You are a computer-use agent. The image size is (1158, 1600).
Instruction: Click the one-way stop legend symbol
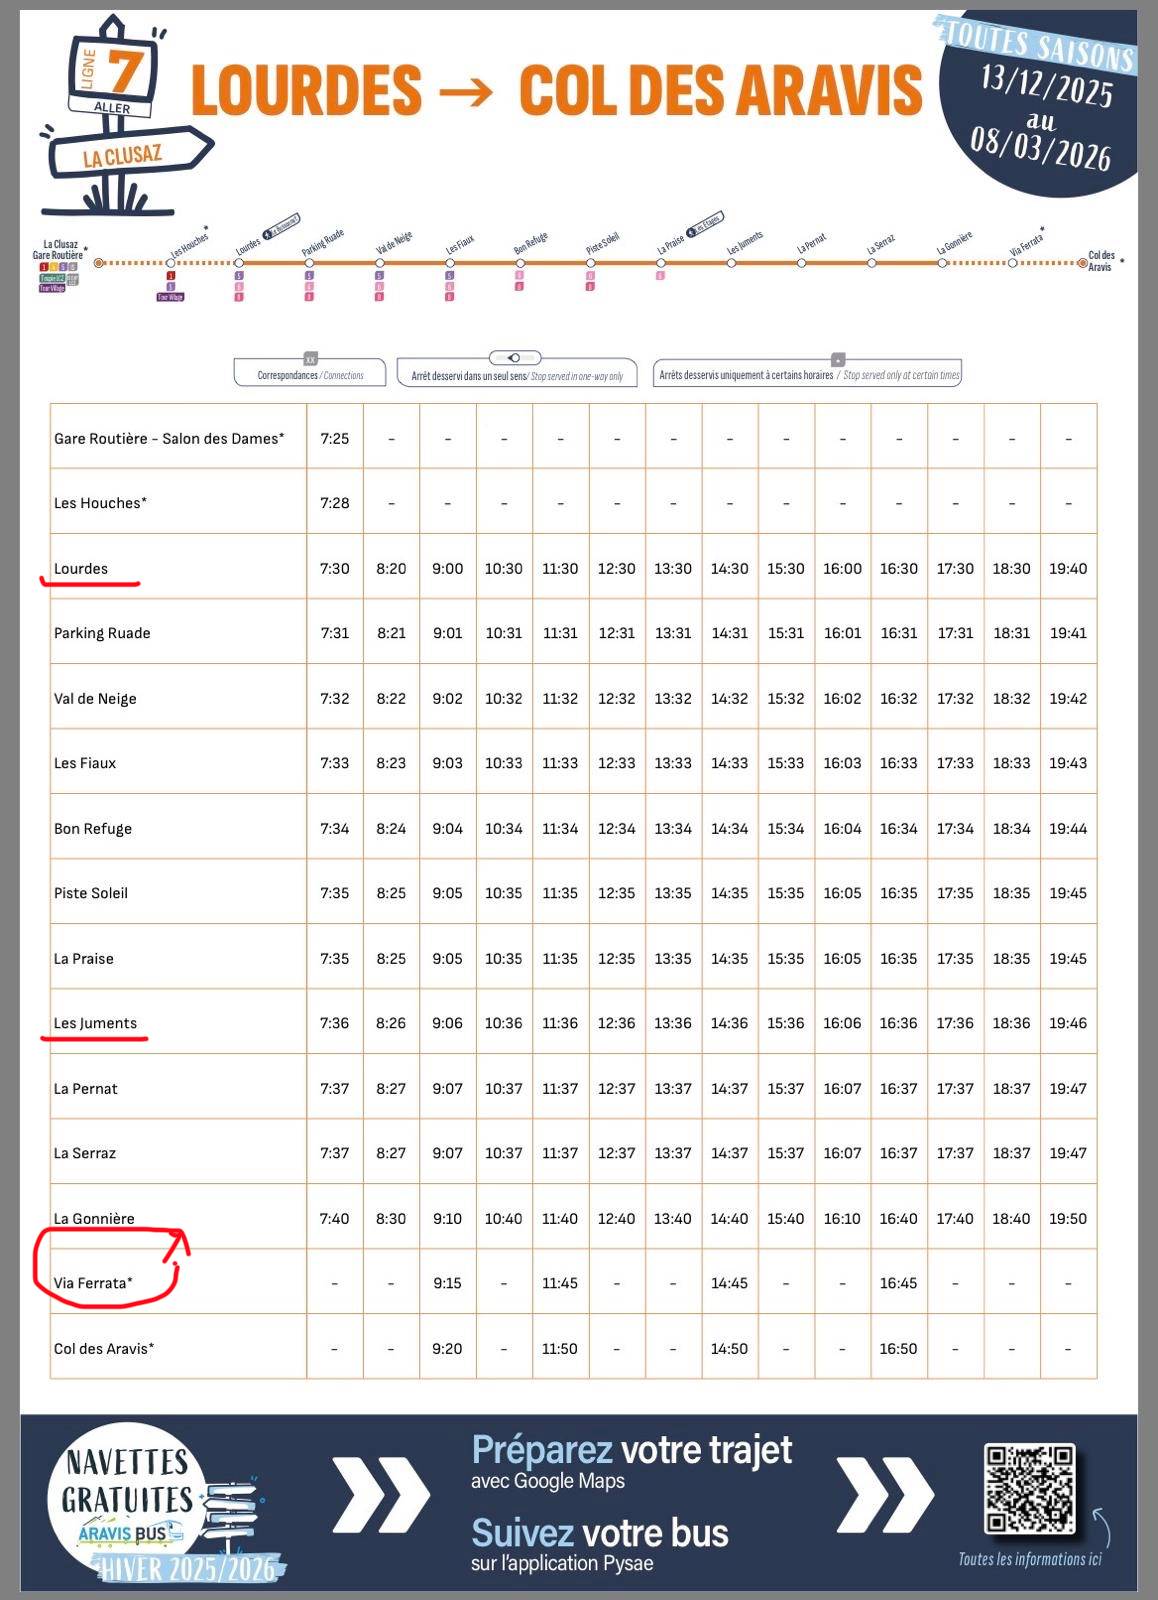click(x=515, y=358)
